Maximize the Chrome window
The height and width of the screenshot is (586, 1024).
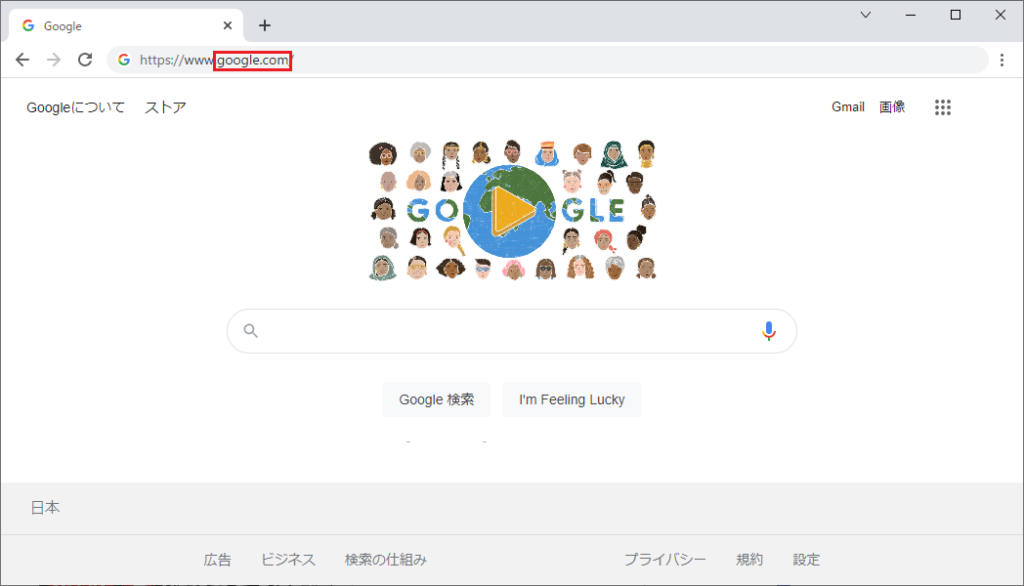point(955,14)
